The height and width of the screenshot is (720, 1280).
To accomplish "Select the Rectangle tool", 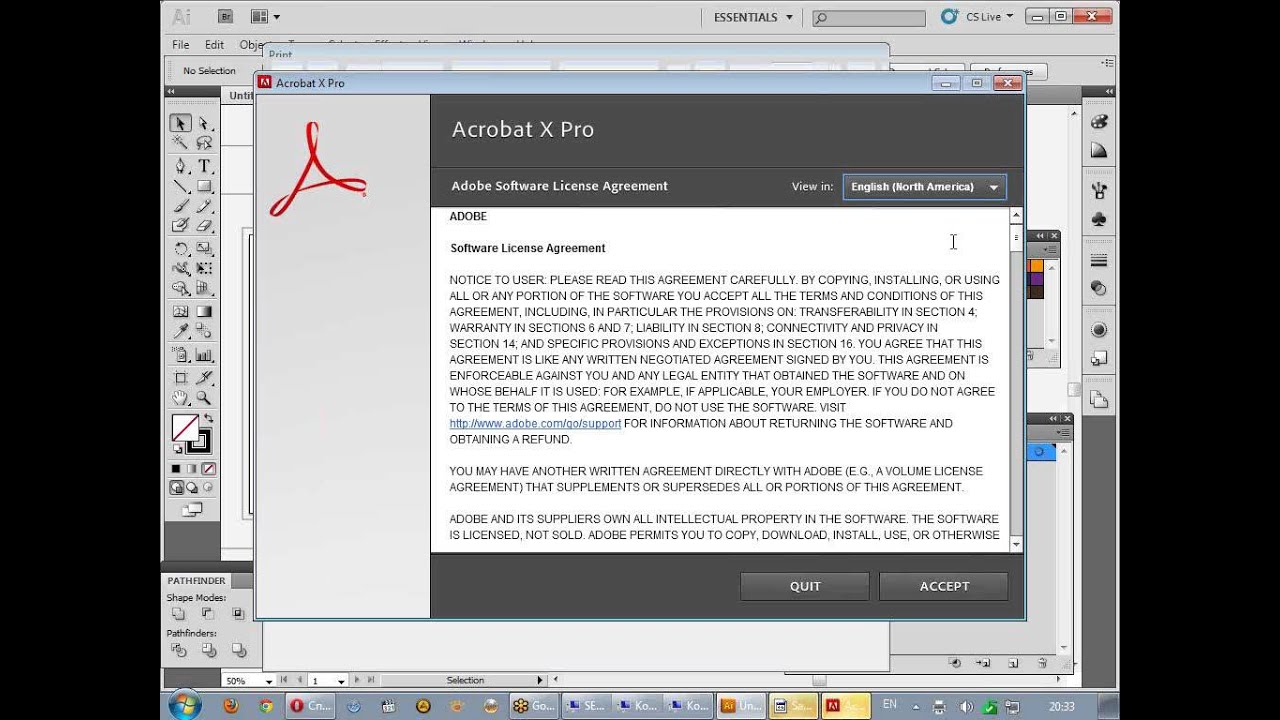I will [x=204, y=185].
